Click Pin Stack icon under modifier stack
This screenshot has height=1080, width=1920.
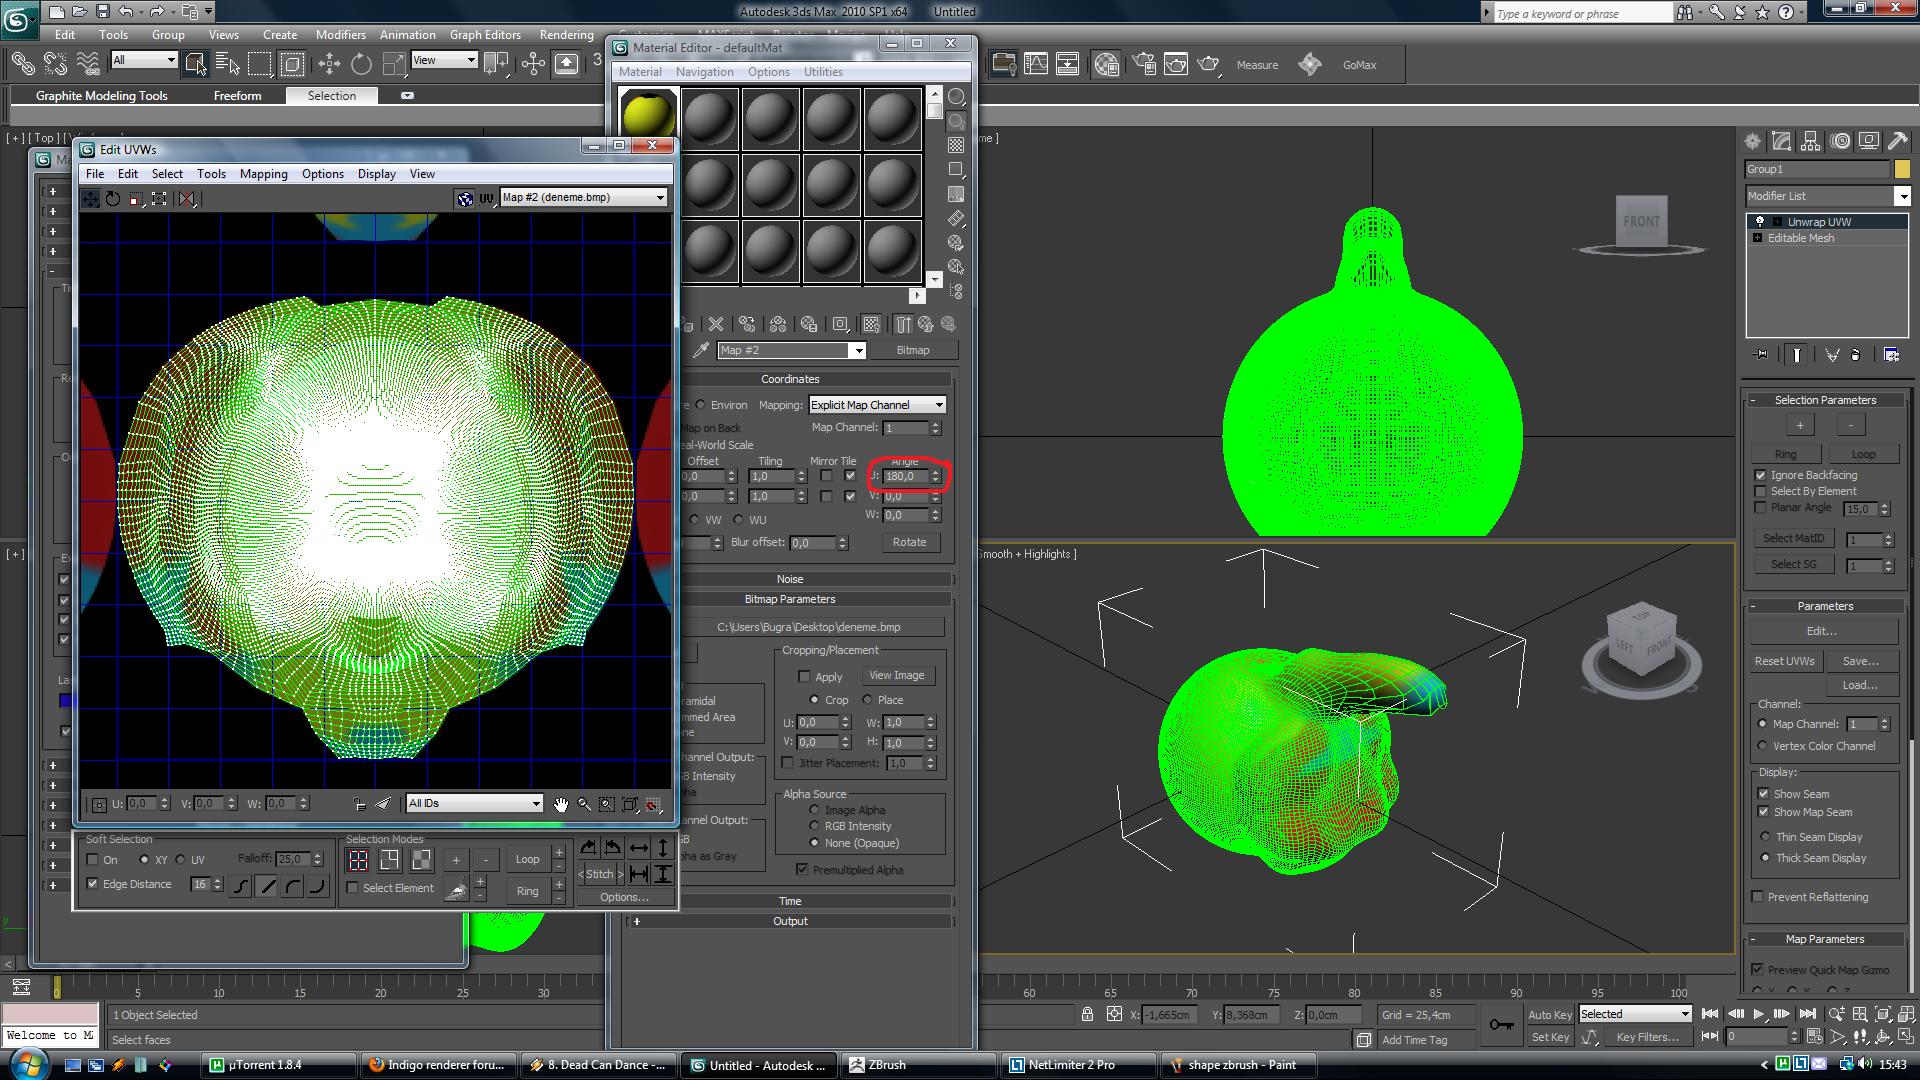[x=1761, y=355]
